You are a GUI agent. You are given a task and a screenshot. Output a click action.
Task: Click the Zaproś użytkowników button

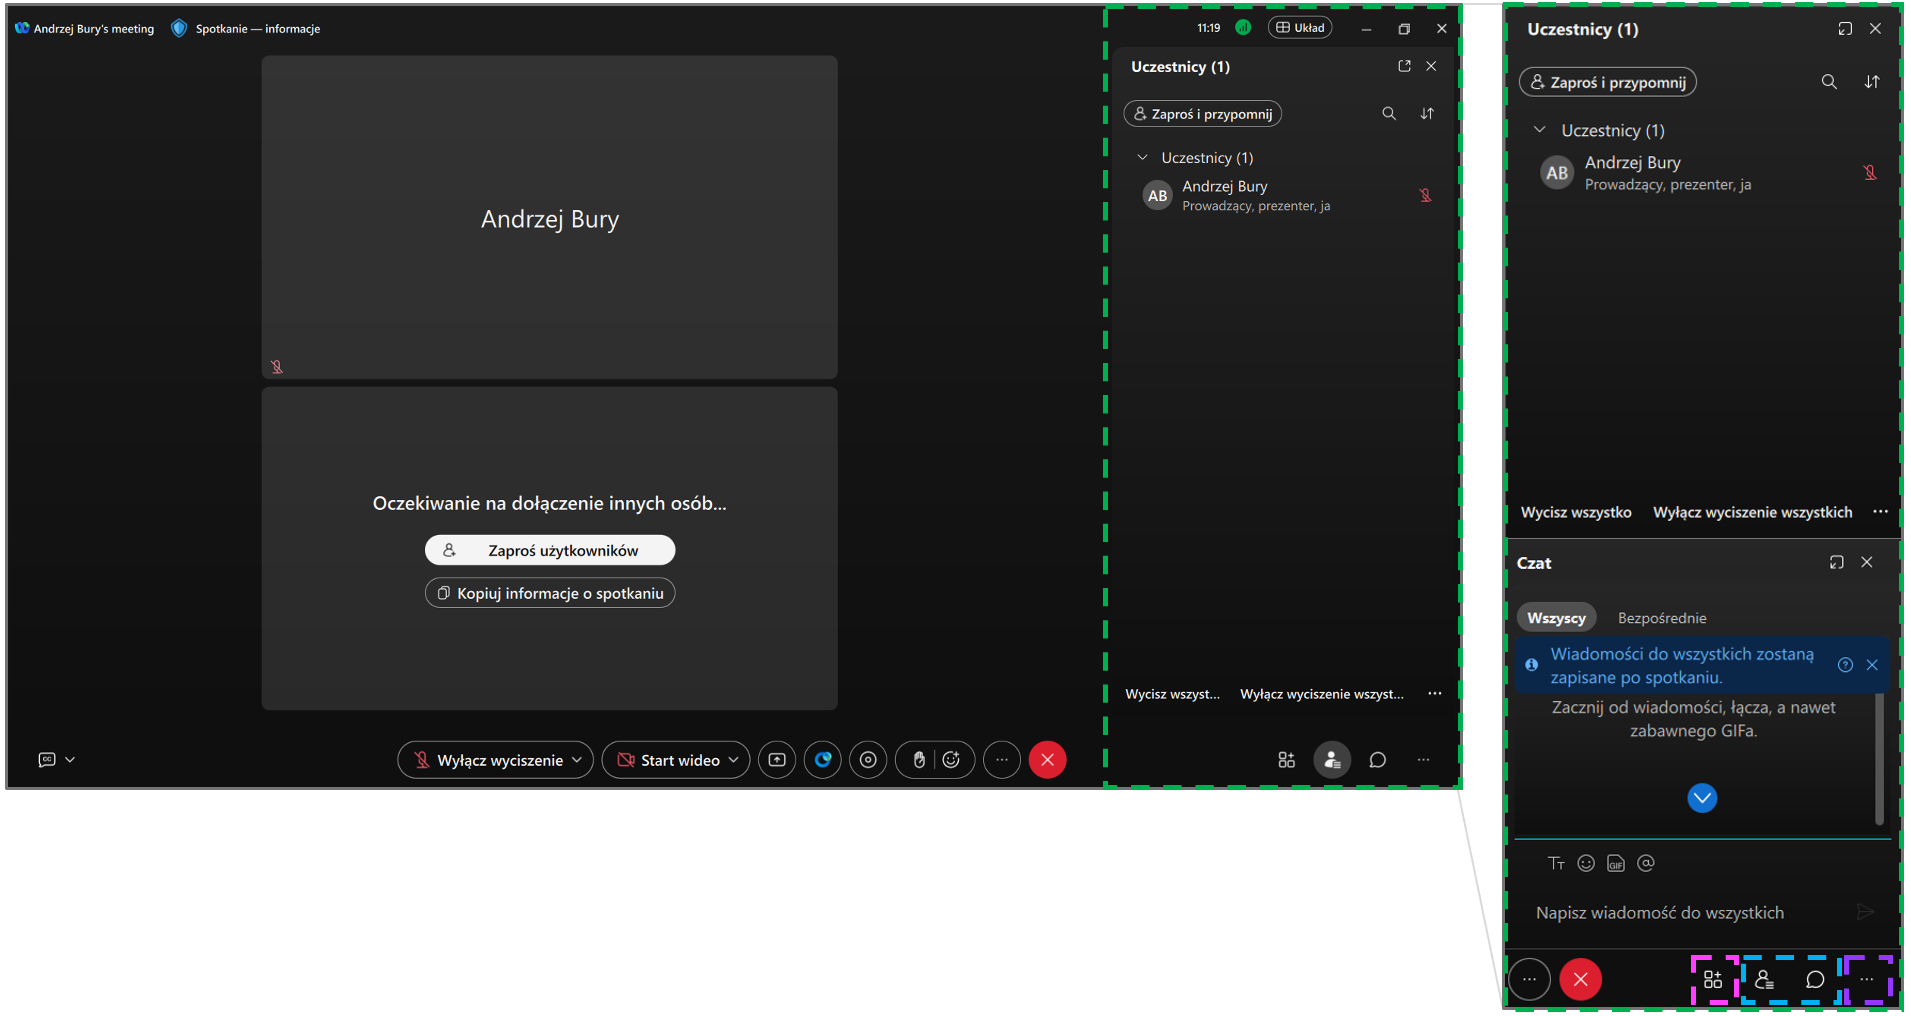550,550
